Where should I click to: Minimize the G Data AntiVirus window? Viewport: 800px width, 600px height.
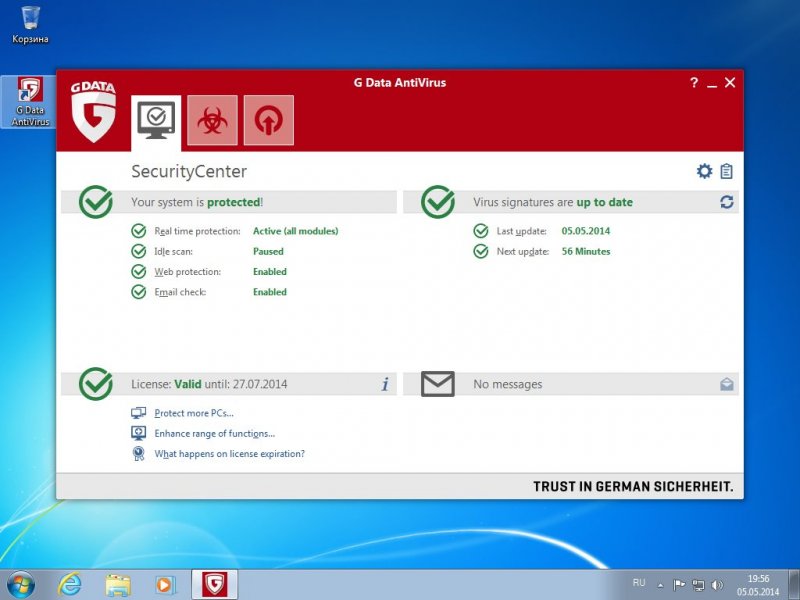point(712,84)
